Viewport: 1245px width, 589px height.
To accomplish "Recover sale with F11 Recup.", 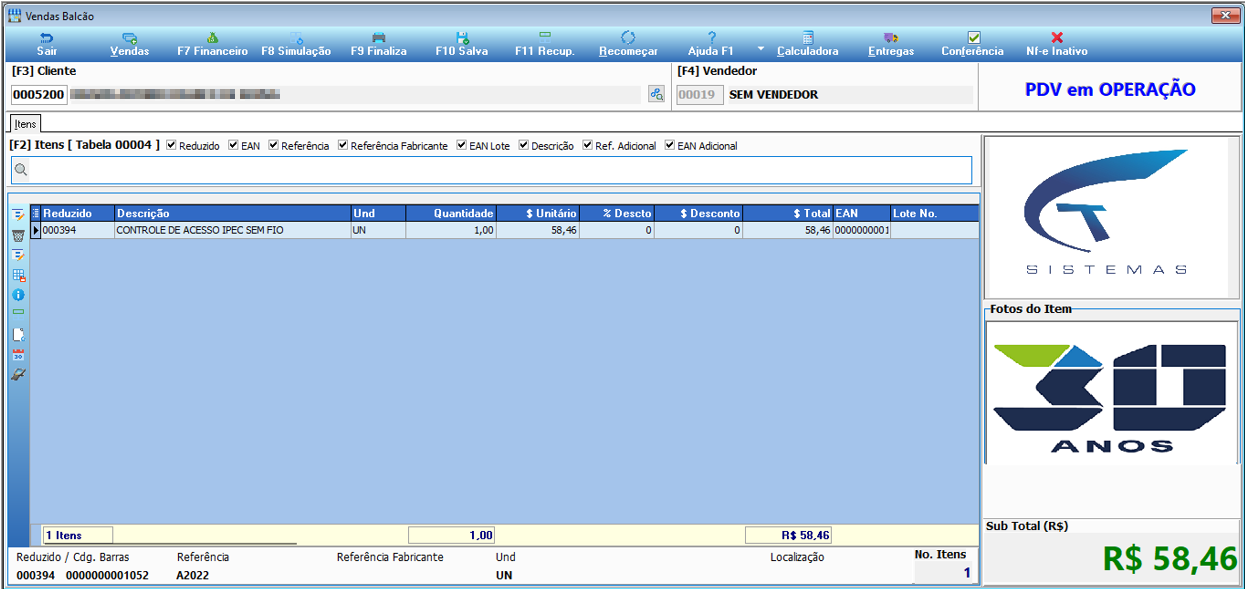I will [545, 44].
